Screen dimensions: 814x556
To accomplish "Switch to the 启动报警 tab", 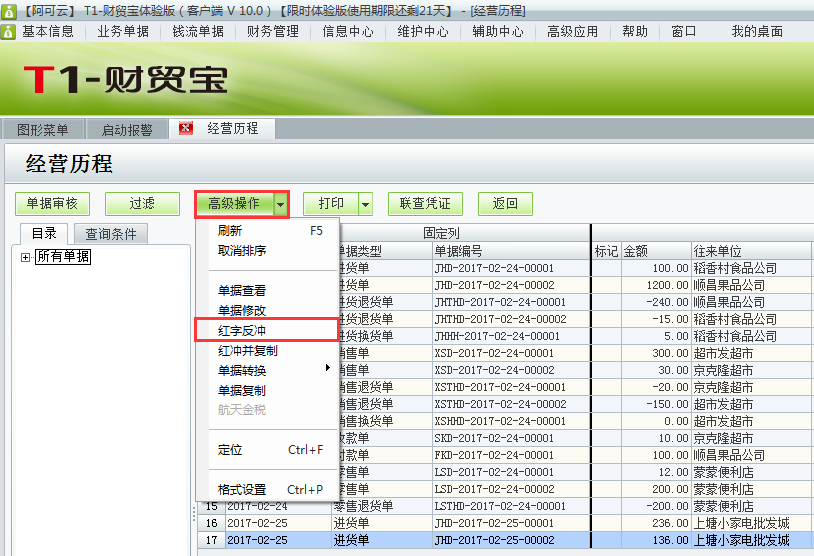I will click(x=127, y=129).
